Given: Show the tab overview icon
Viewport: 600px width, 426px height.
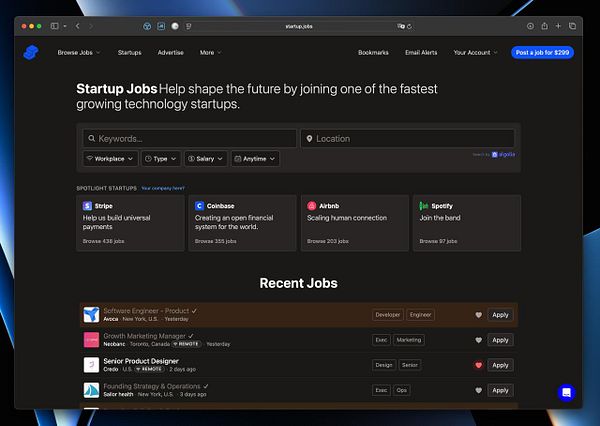Looking at the screenshot, I should [572, 26].
